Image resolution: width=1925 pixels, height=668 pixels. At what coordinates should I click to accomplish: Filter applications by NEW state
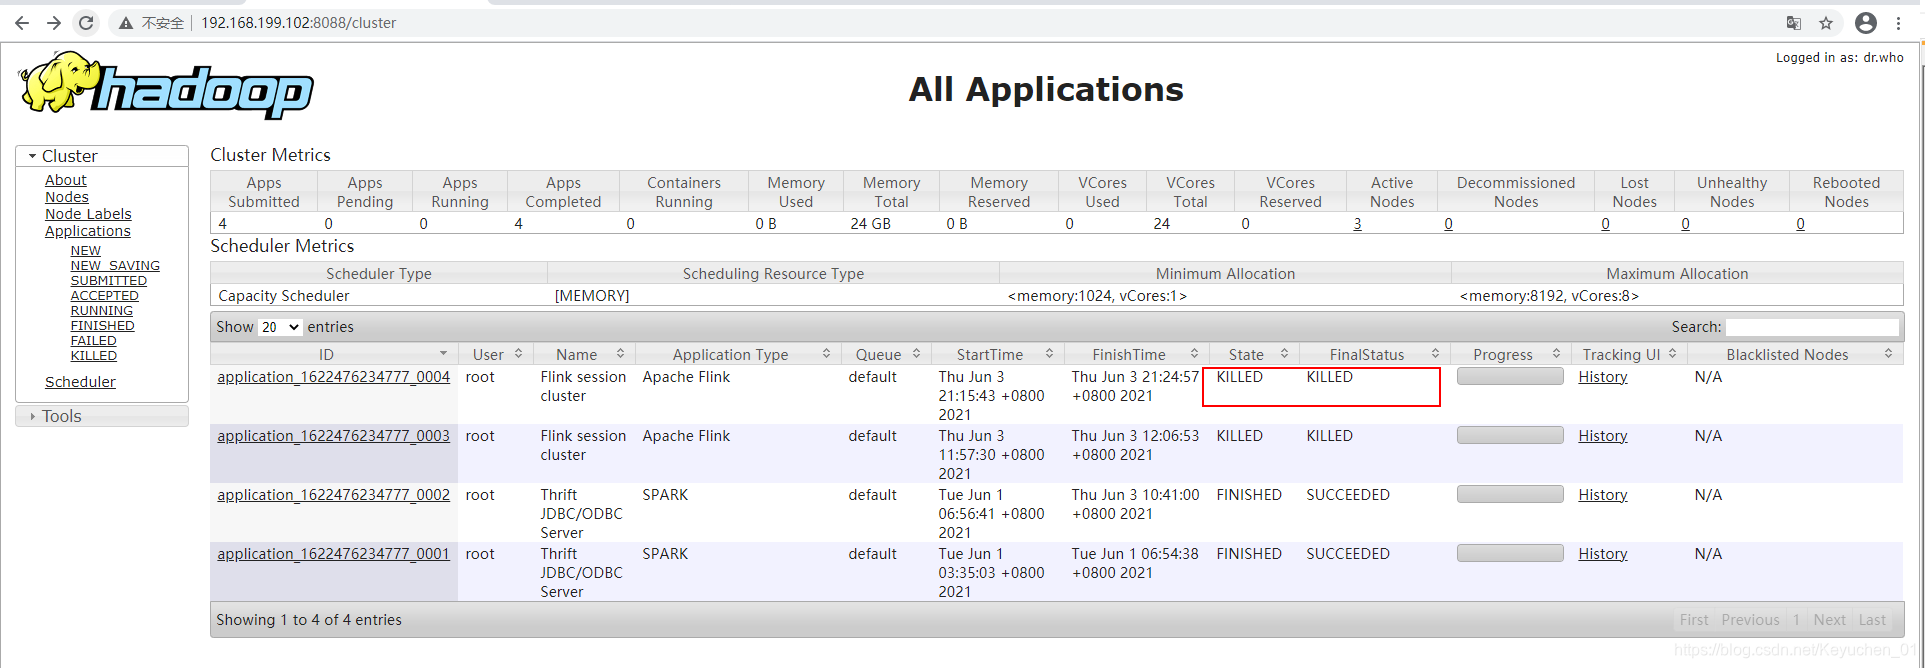pyautogui.click(x=86, y=251)
